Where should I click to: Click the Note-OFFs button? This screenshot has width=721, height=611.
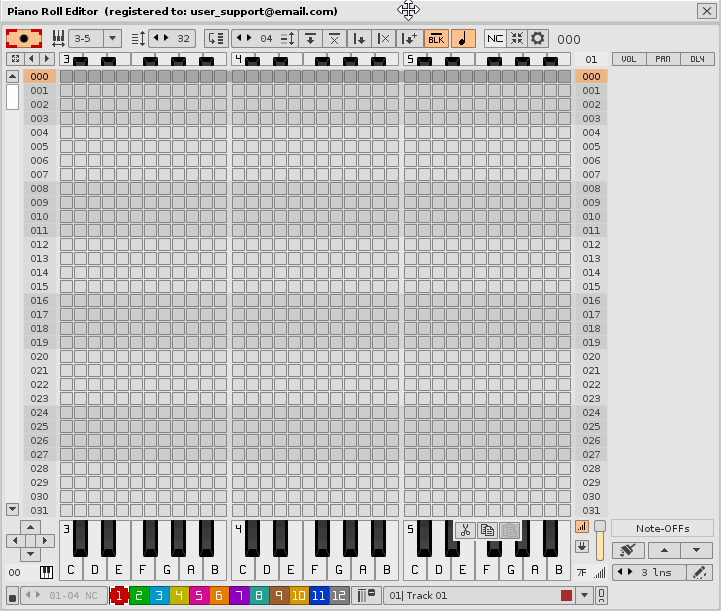point(663,529)
